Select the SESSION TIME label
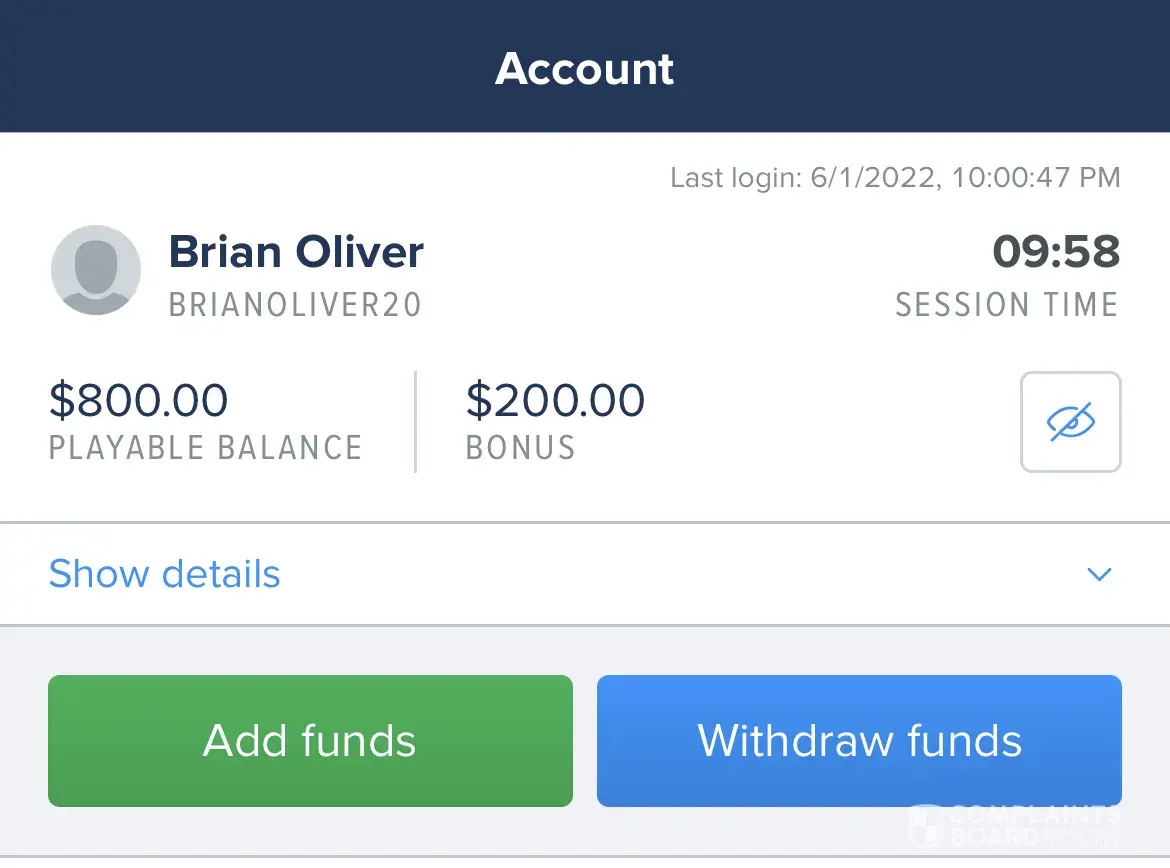Screen dimensions: 1170x868 tap(1006, 305)
